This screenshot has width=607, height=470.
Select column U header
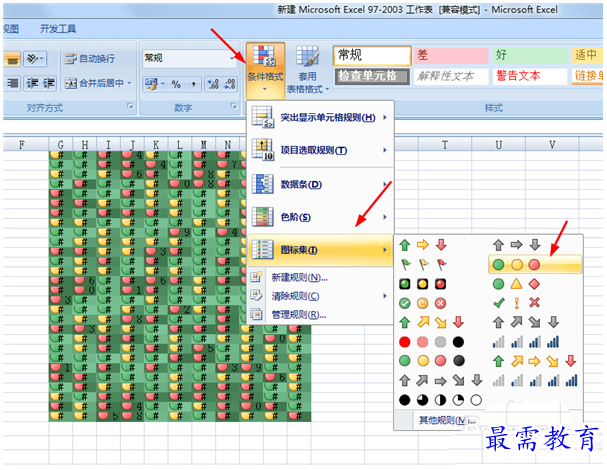point(499,145)
